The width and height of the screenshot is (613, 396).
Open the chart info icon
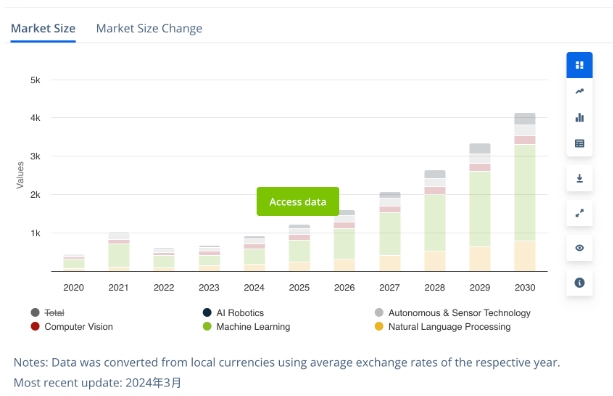pyautogui.click(x=579, y=283)
